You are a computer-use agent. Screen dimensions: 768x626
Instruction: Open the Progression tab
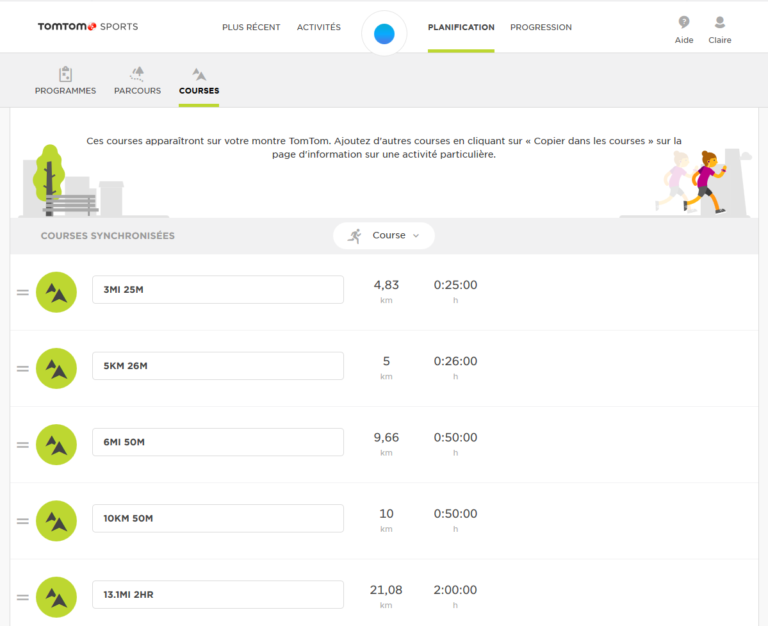click(541, 27)
